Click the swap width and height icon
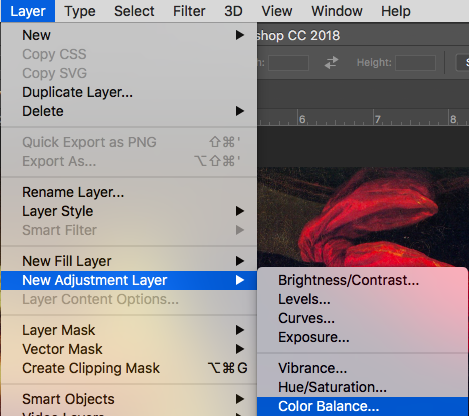Viewport: 469px width, 416px height. [x=331, y=62]
